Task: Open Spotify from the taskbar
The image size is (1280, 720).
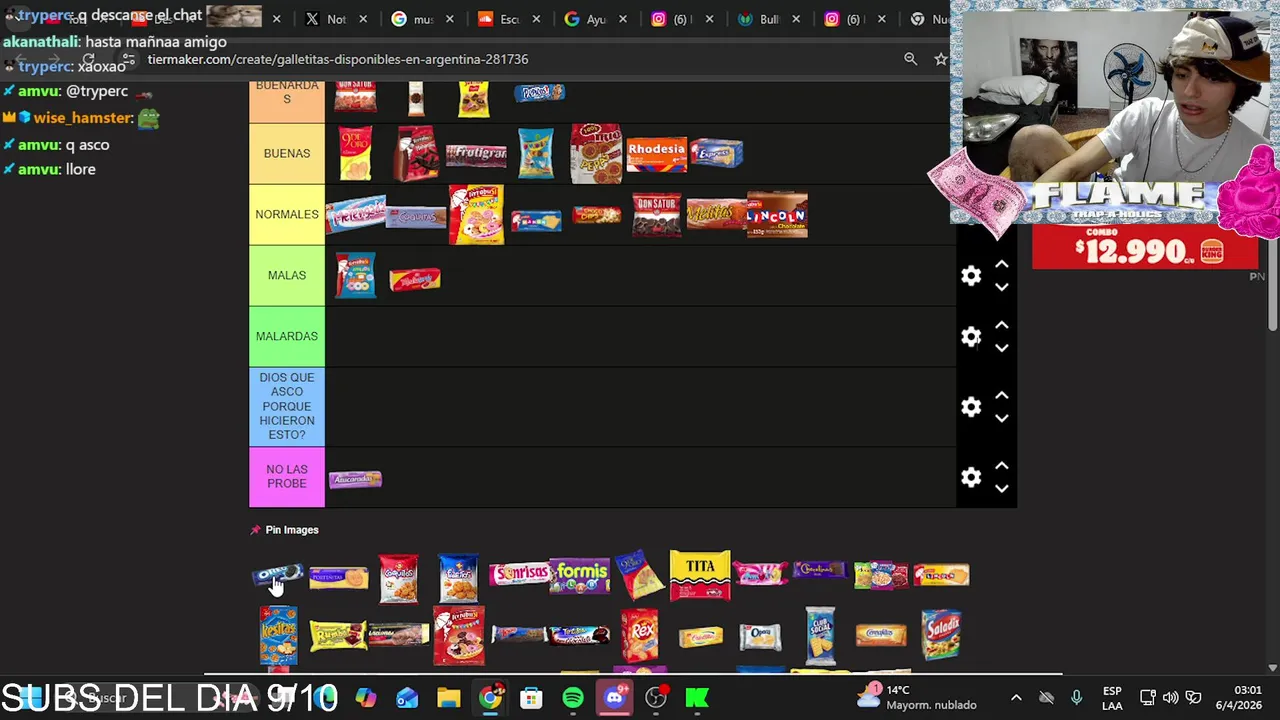Action: (573, 698)
